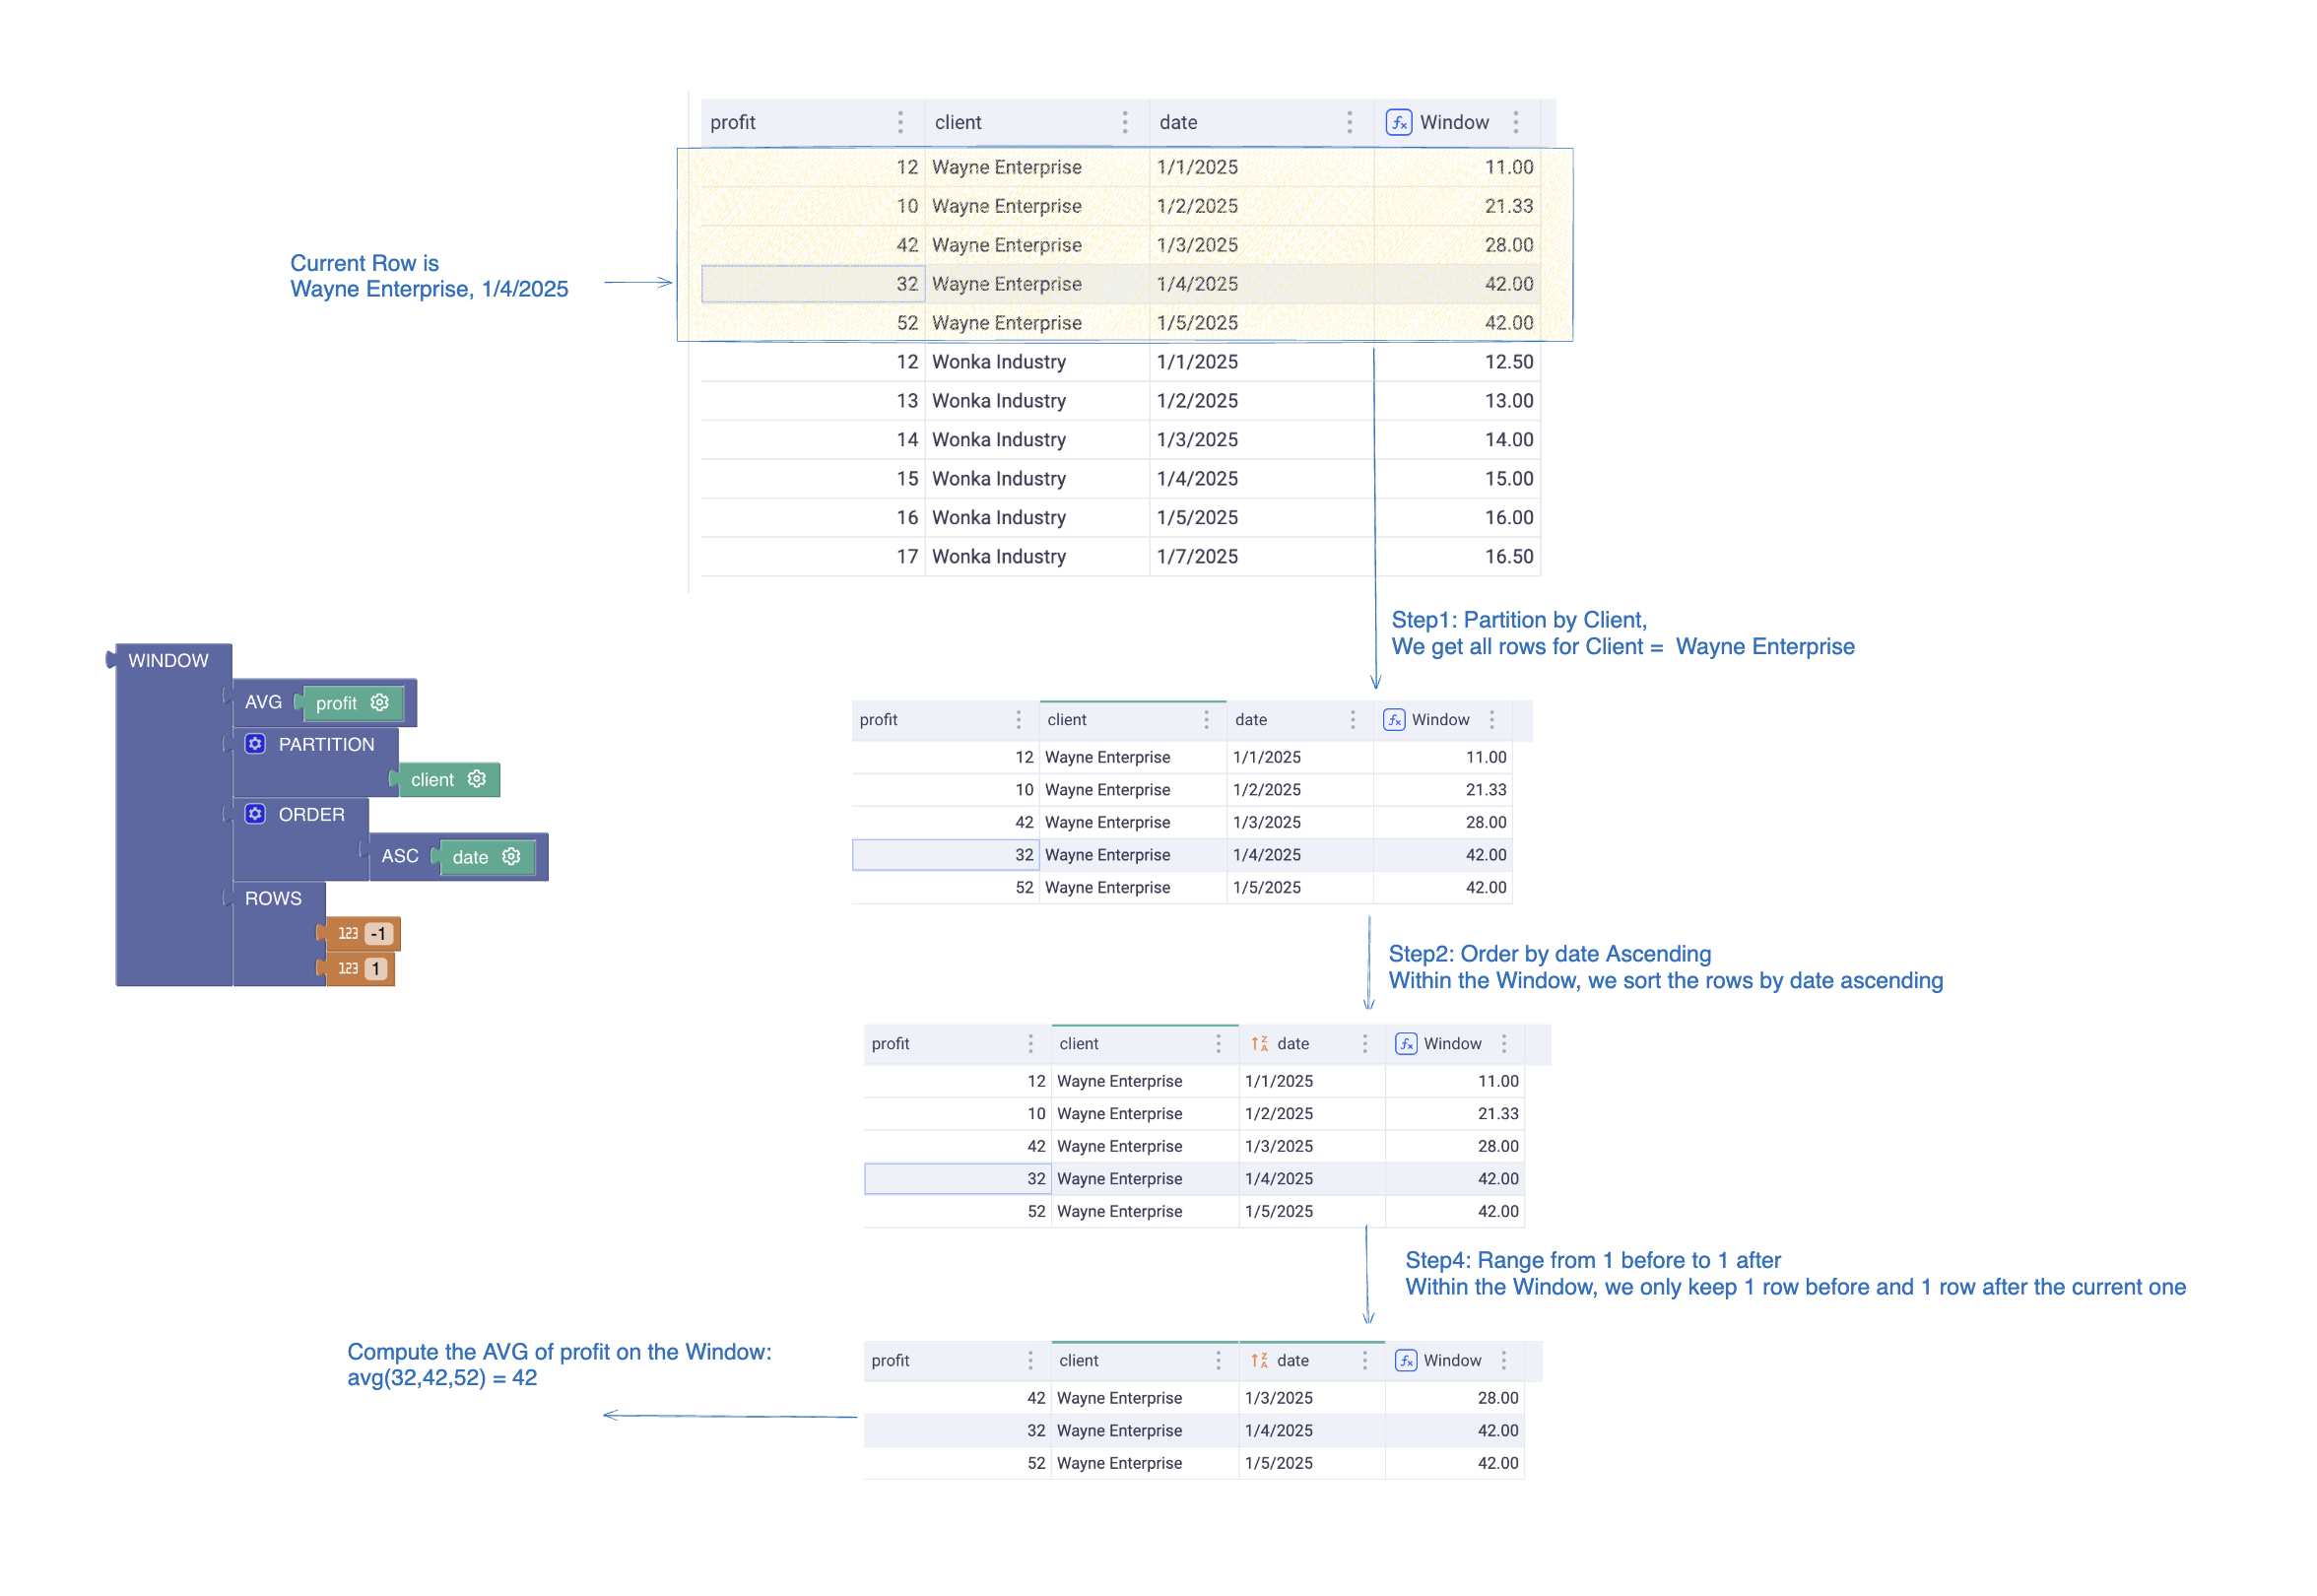Open client column menu in unsorted five-row table

click(x=1206, y=719)
